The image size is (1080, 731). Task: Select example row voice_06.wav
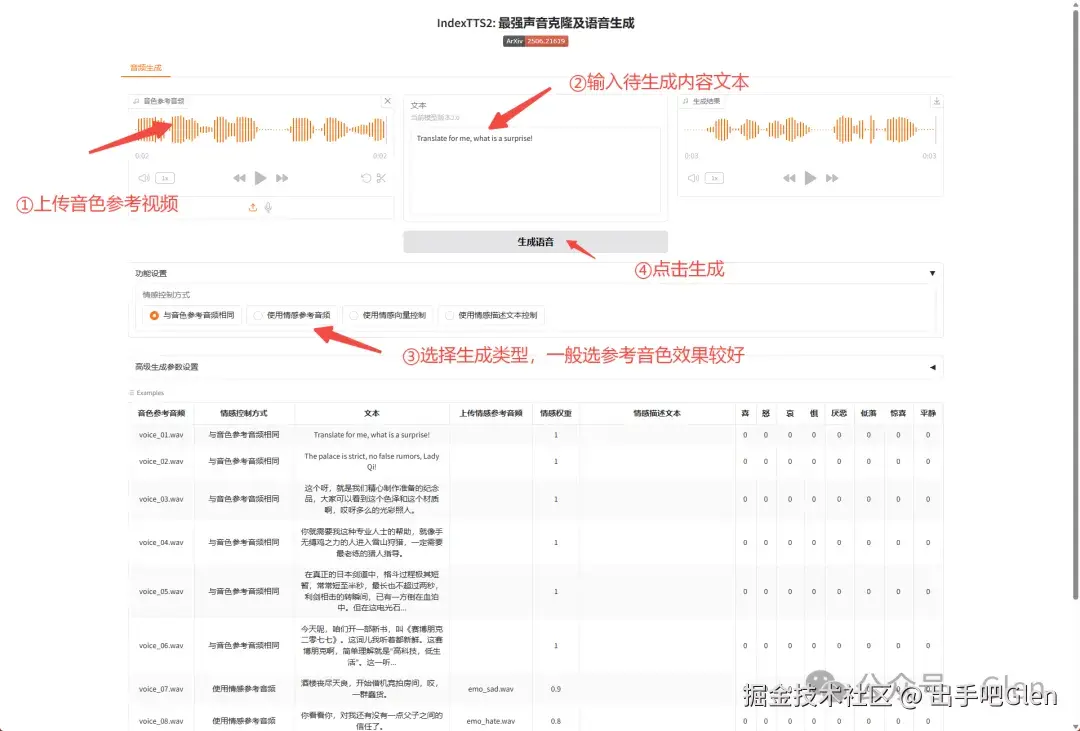pyautogui.click(x=535, y=646)
